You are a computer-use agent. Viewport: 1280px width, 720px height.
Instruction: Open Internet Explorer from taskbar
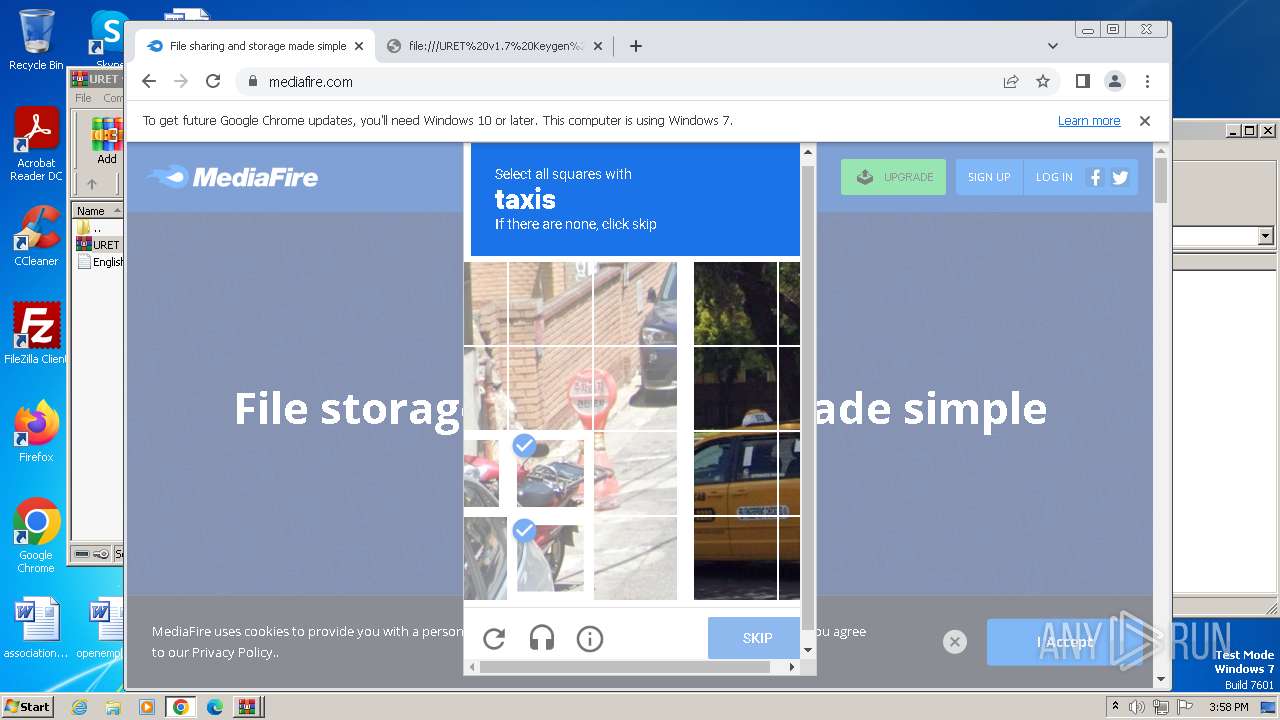tap(79, 707)
